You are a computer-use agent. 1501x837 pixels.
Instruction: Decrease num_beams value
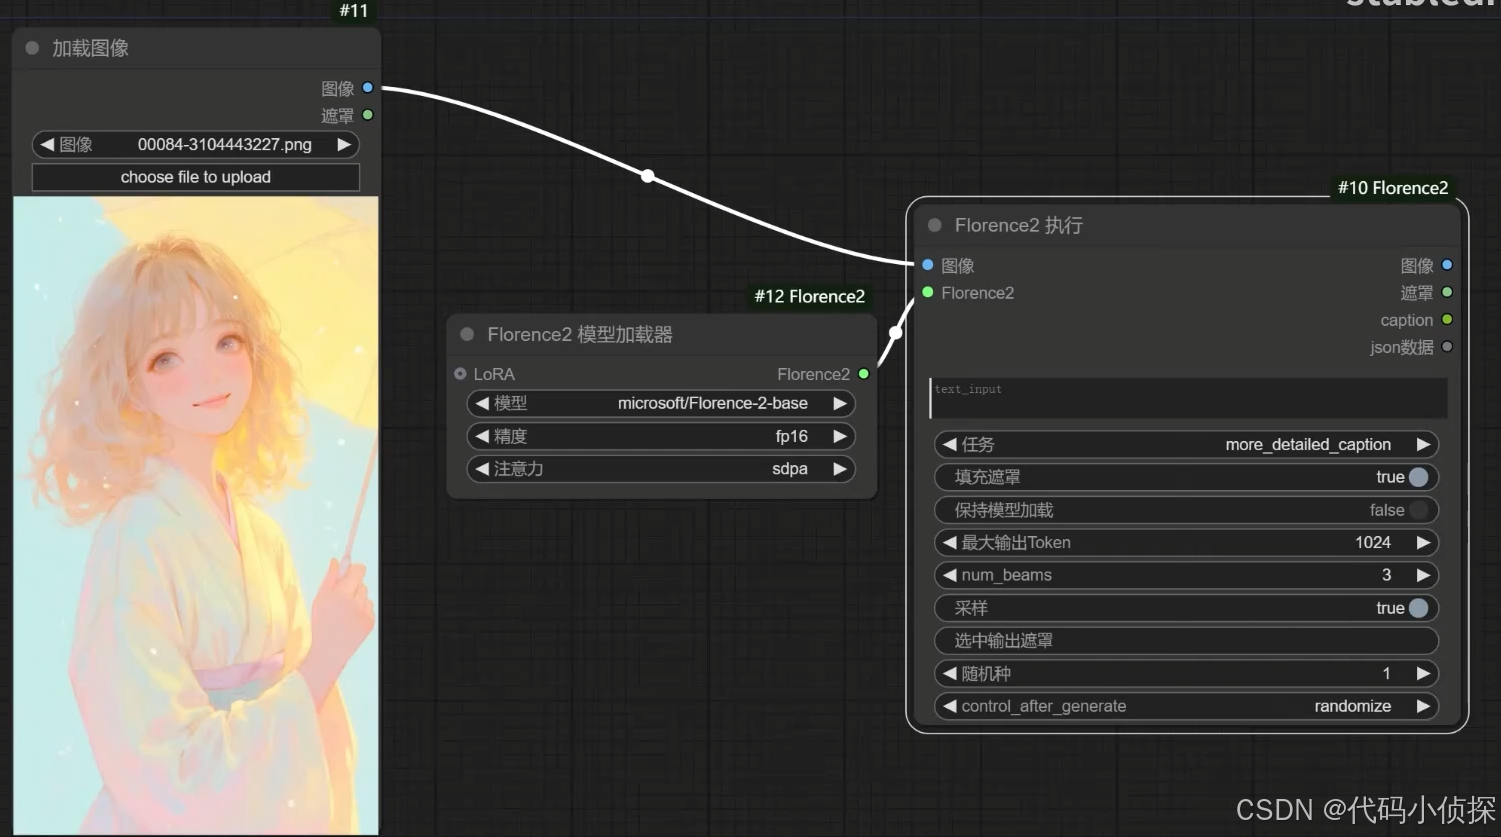[950, 575]
